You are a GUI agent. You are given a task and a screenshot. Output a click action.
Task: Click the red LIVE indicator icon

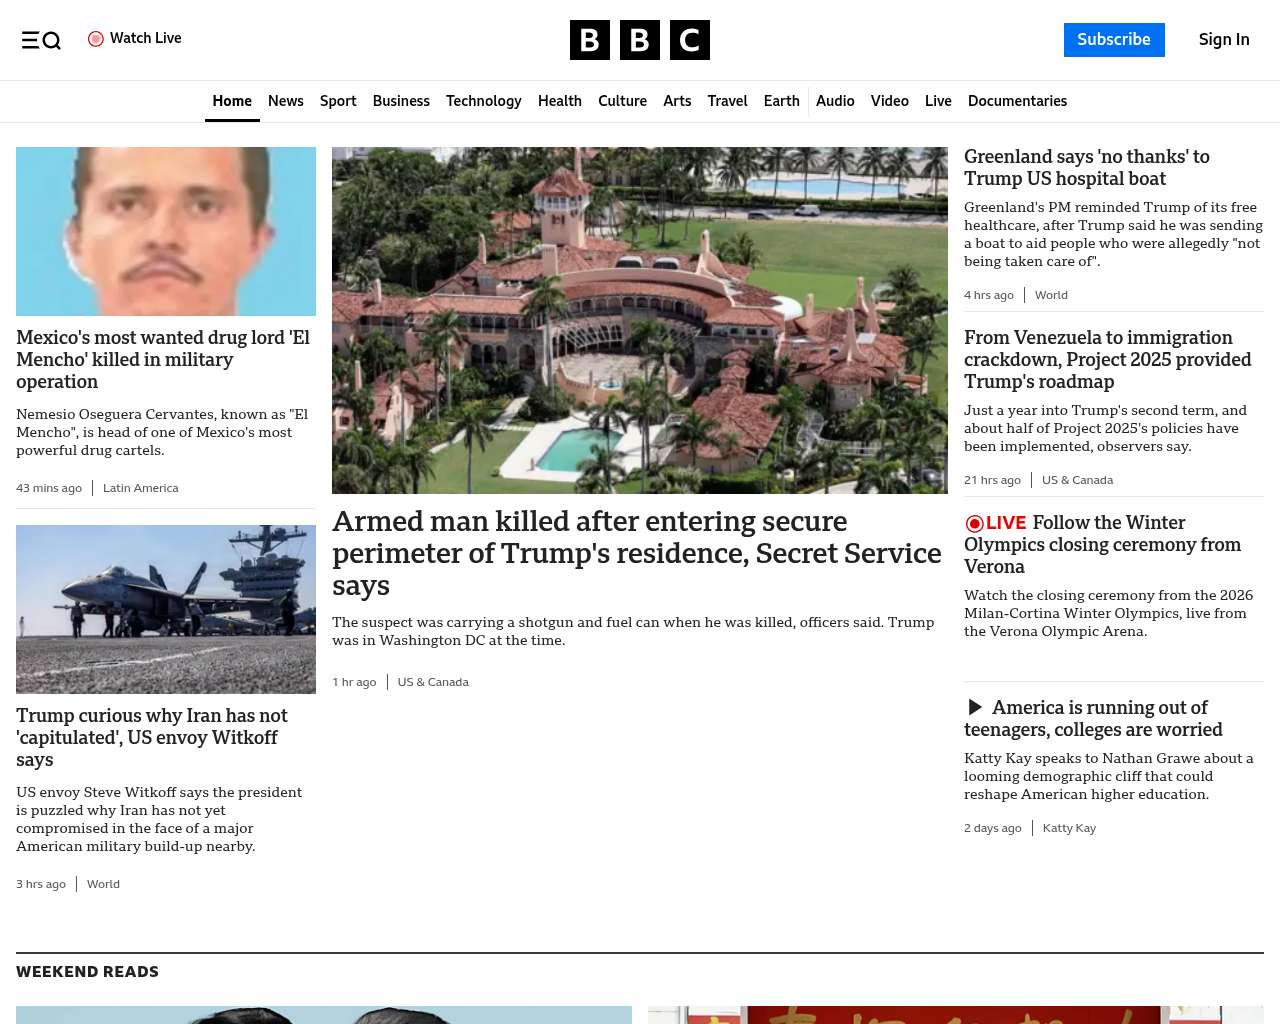975,523
